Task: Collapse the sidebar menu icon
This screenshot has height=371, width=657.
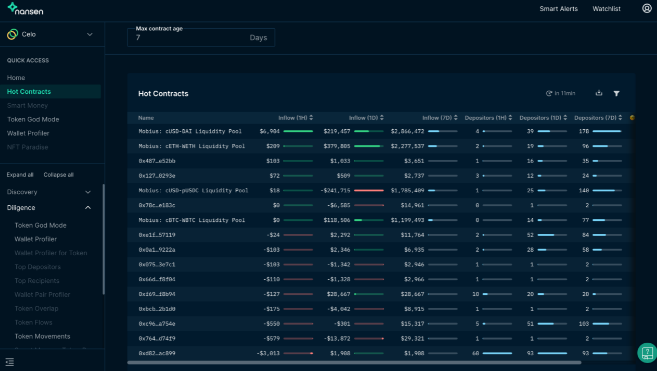Action: [10, 362]
